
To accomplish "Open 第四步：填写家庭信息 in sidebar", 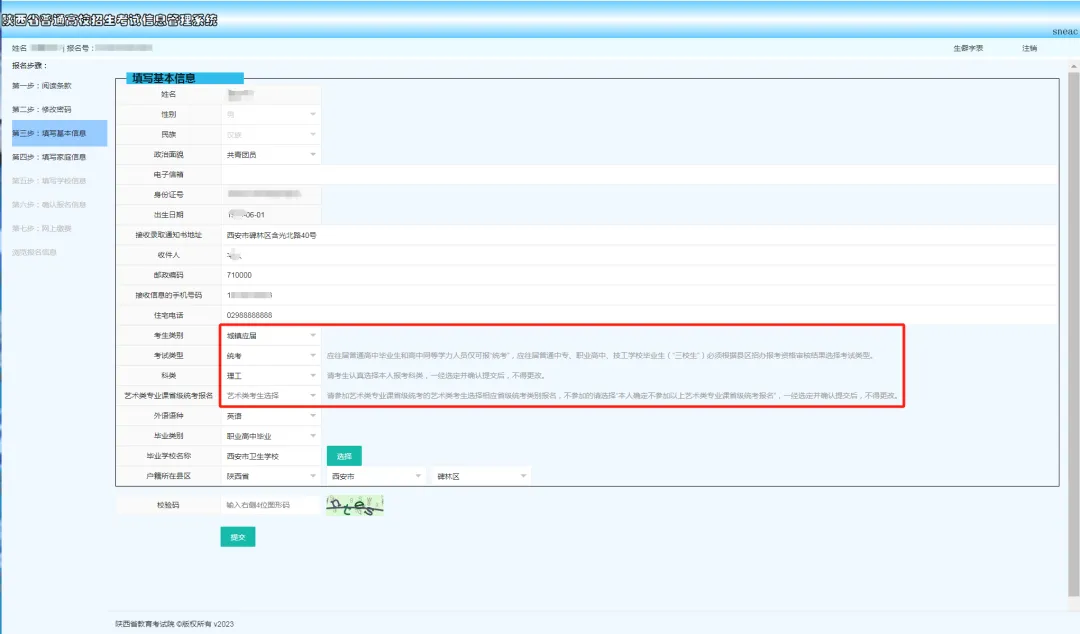I will (x=49, y=157).
